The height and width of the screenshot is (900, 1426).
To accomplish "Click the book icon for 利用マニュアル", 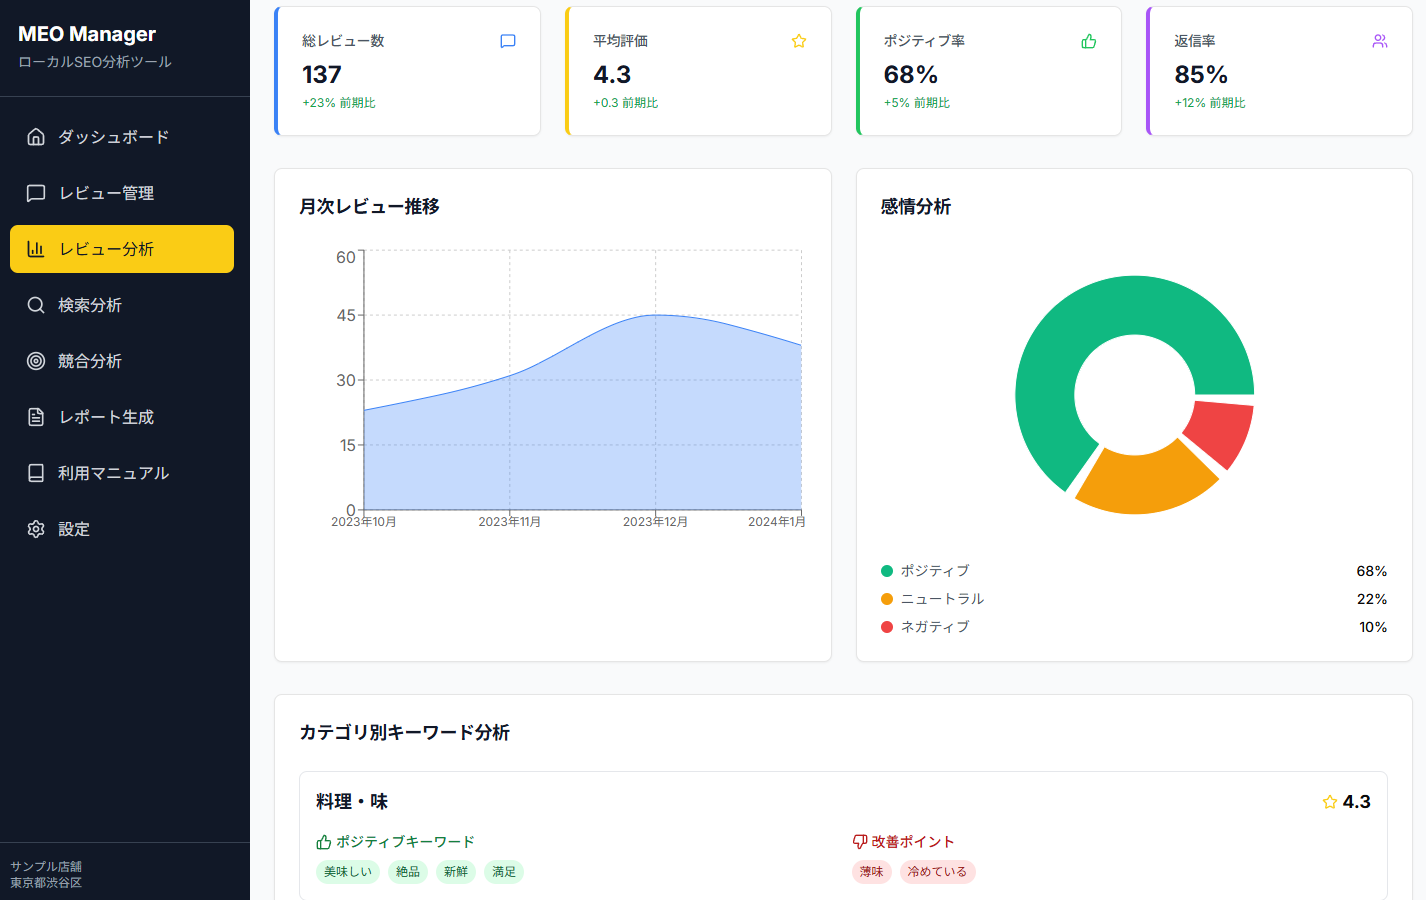I will (x=36, y=472).
